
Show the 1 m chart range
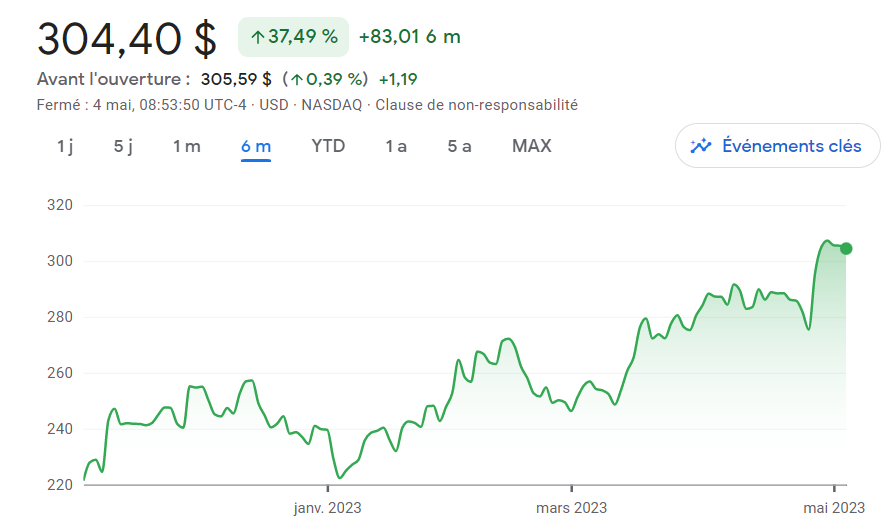[187, 146]
